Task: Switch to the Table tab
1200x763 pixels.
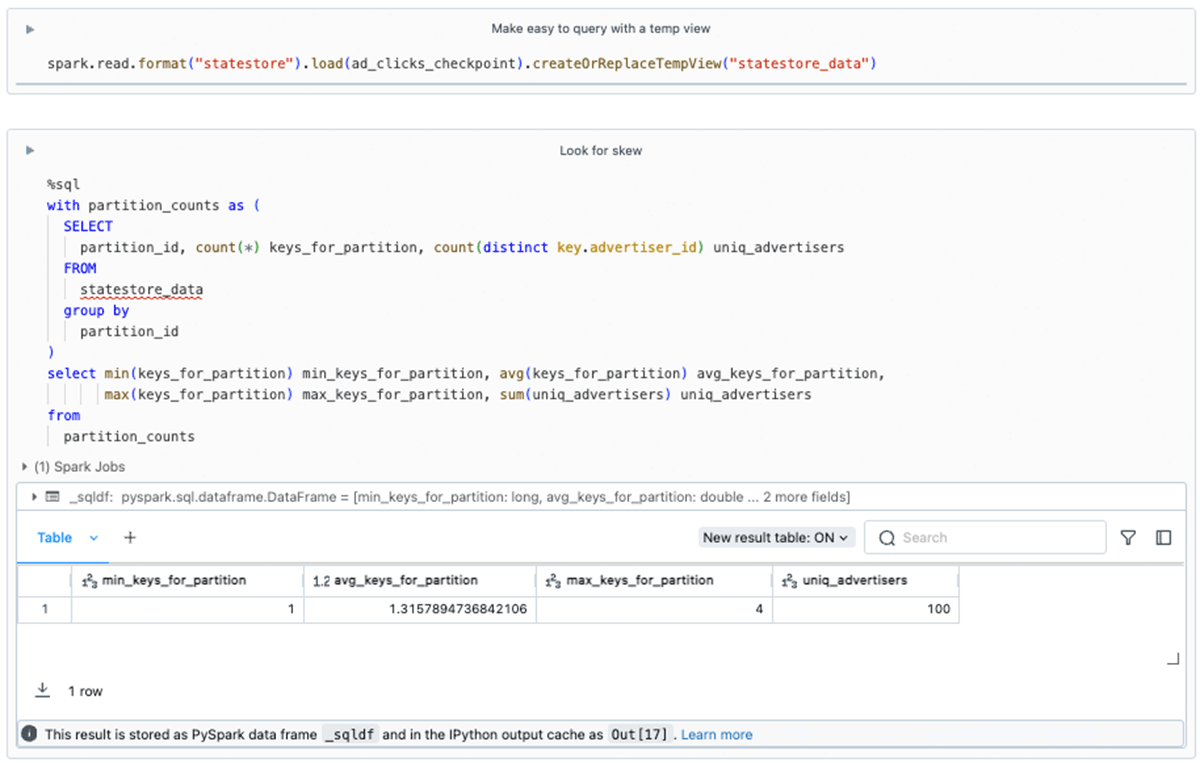Action: coord(55,538)
